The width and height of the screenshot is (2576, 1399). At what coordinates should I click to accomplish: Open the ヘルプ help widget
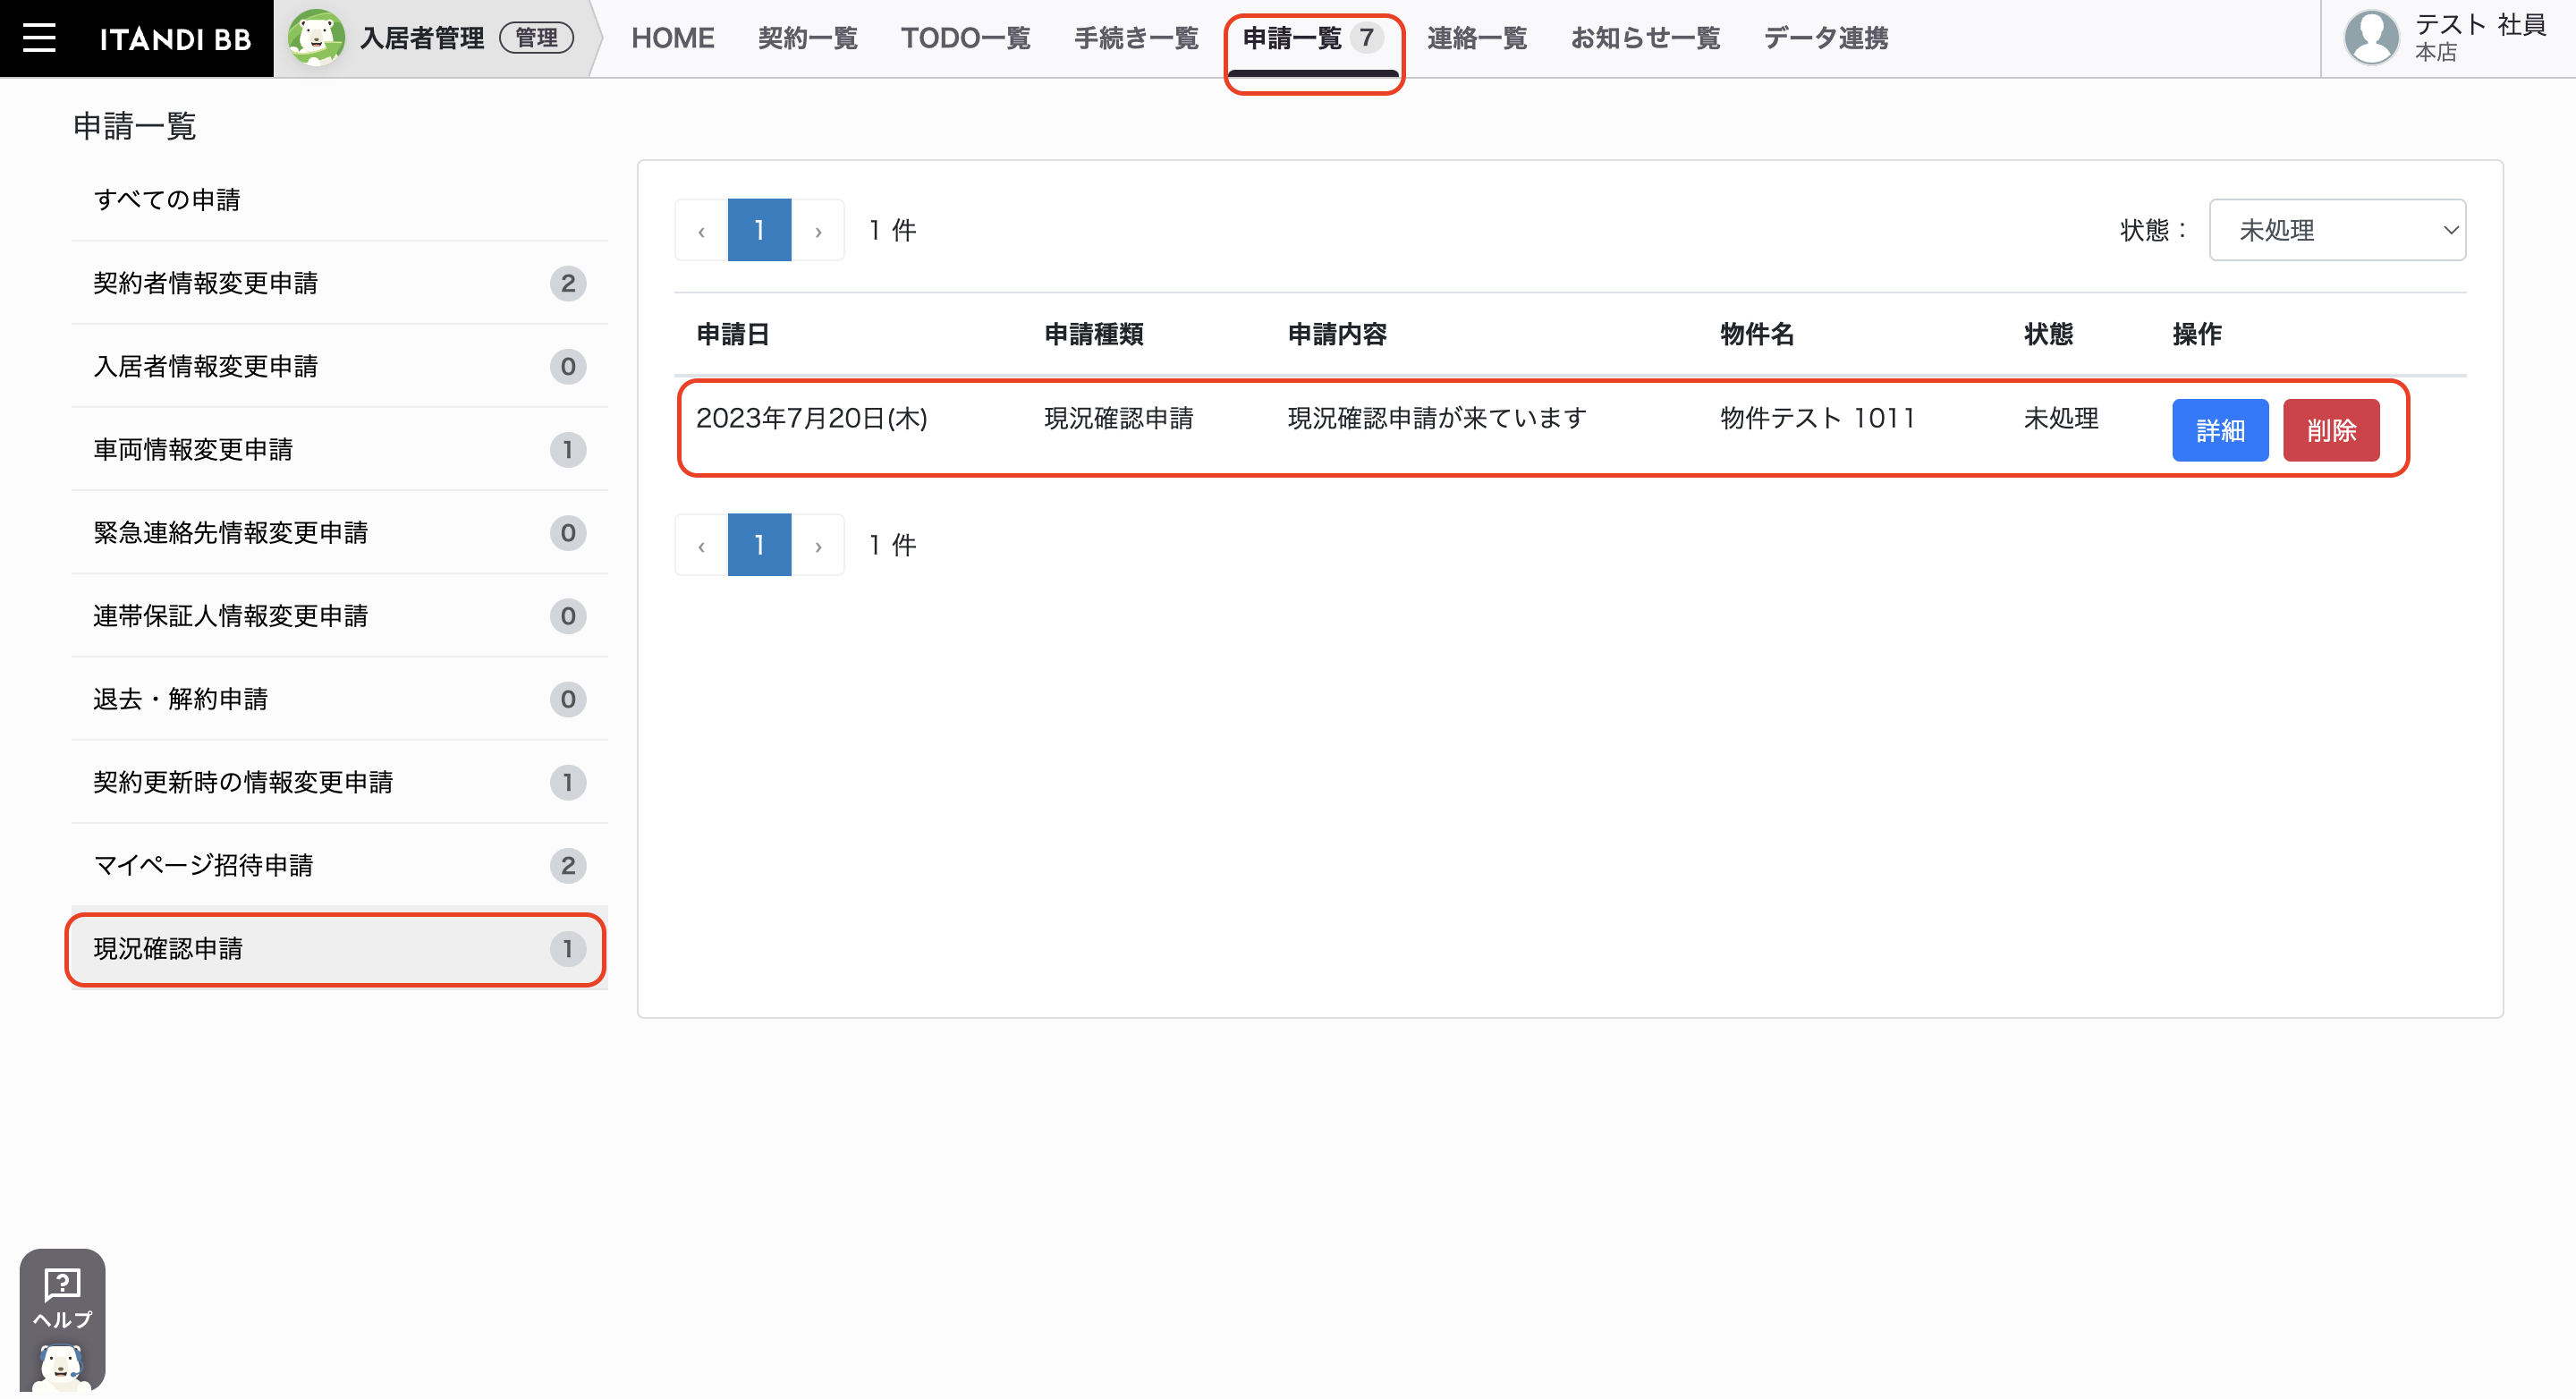click(x=62, y=1319)
